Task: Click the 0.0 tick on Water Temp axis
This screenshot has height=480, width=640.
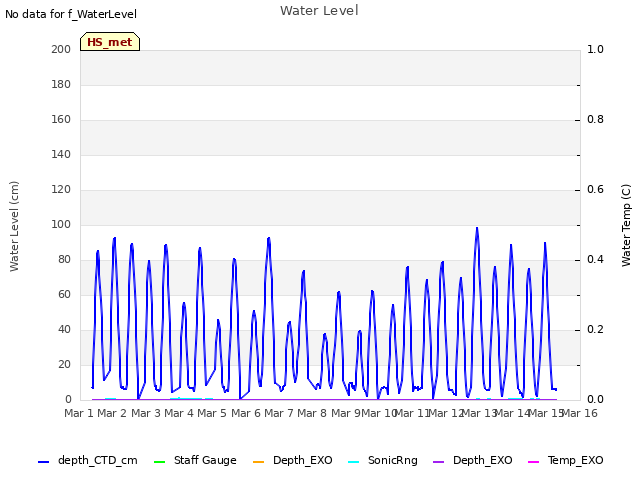Action: (x=595, y=400)
